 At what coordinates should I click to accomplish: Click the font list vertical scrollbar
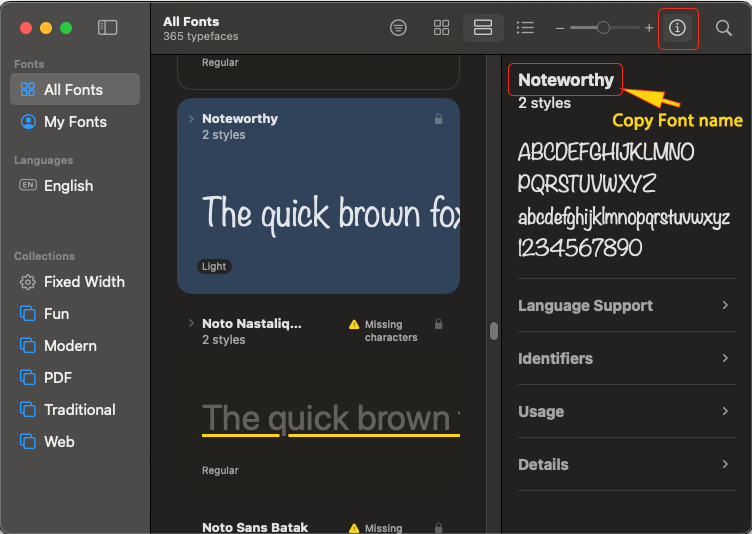coord(494,331)
